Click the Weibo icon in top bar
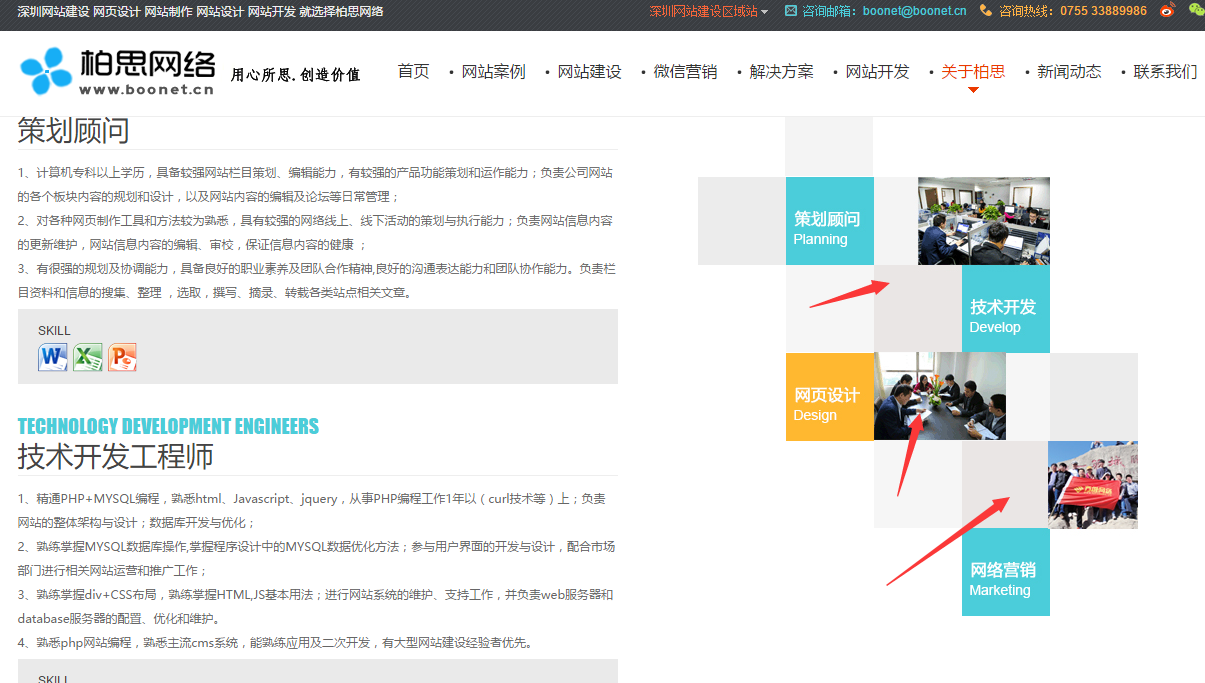 tap(1167, 11)
